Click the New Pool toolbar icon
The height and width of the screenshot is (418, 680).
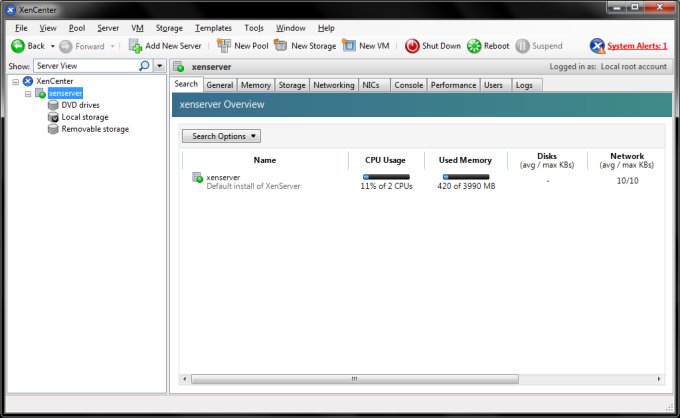pyautogui.click(x=224, y=46)
